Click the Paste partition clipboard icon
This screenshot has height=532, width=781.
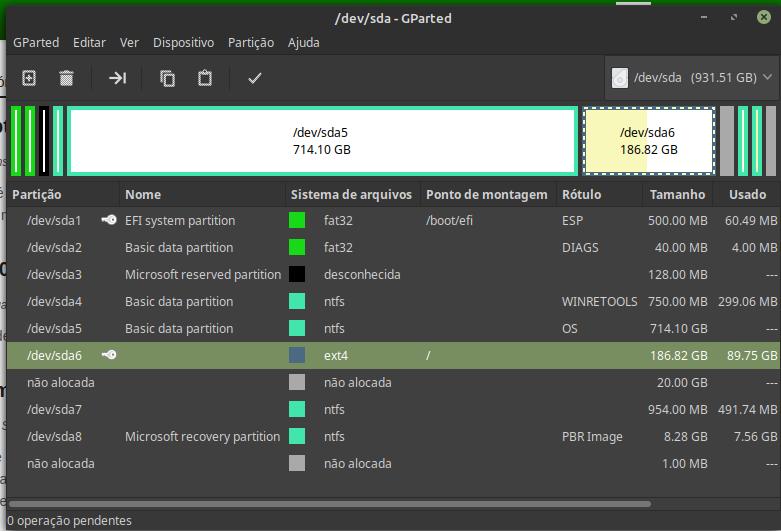coord(205,78)
